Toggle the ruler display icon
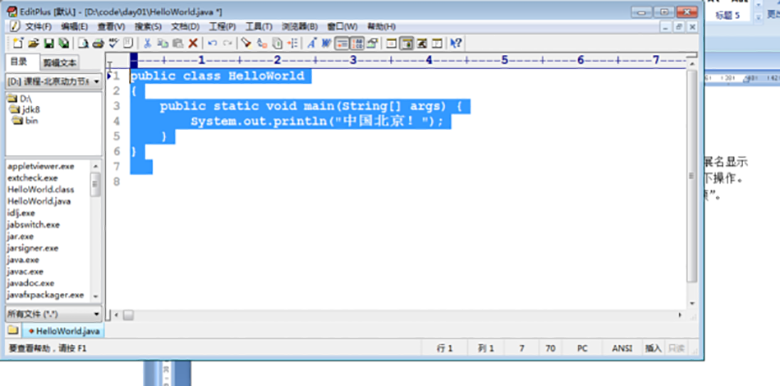 point(342,43)
